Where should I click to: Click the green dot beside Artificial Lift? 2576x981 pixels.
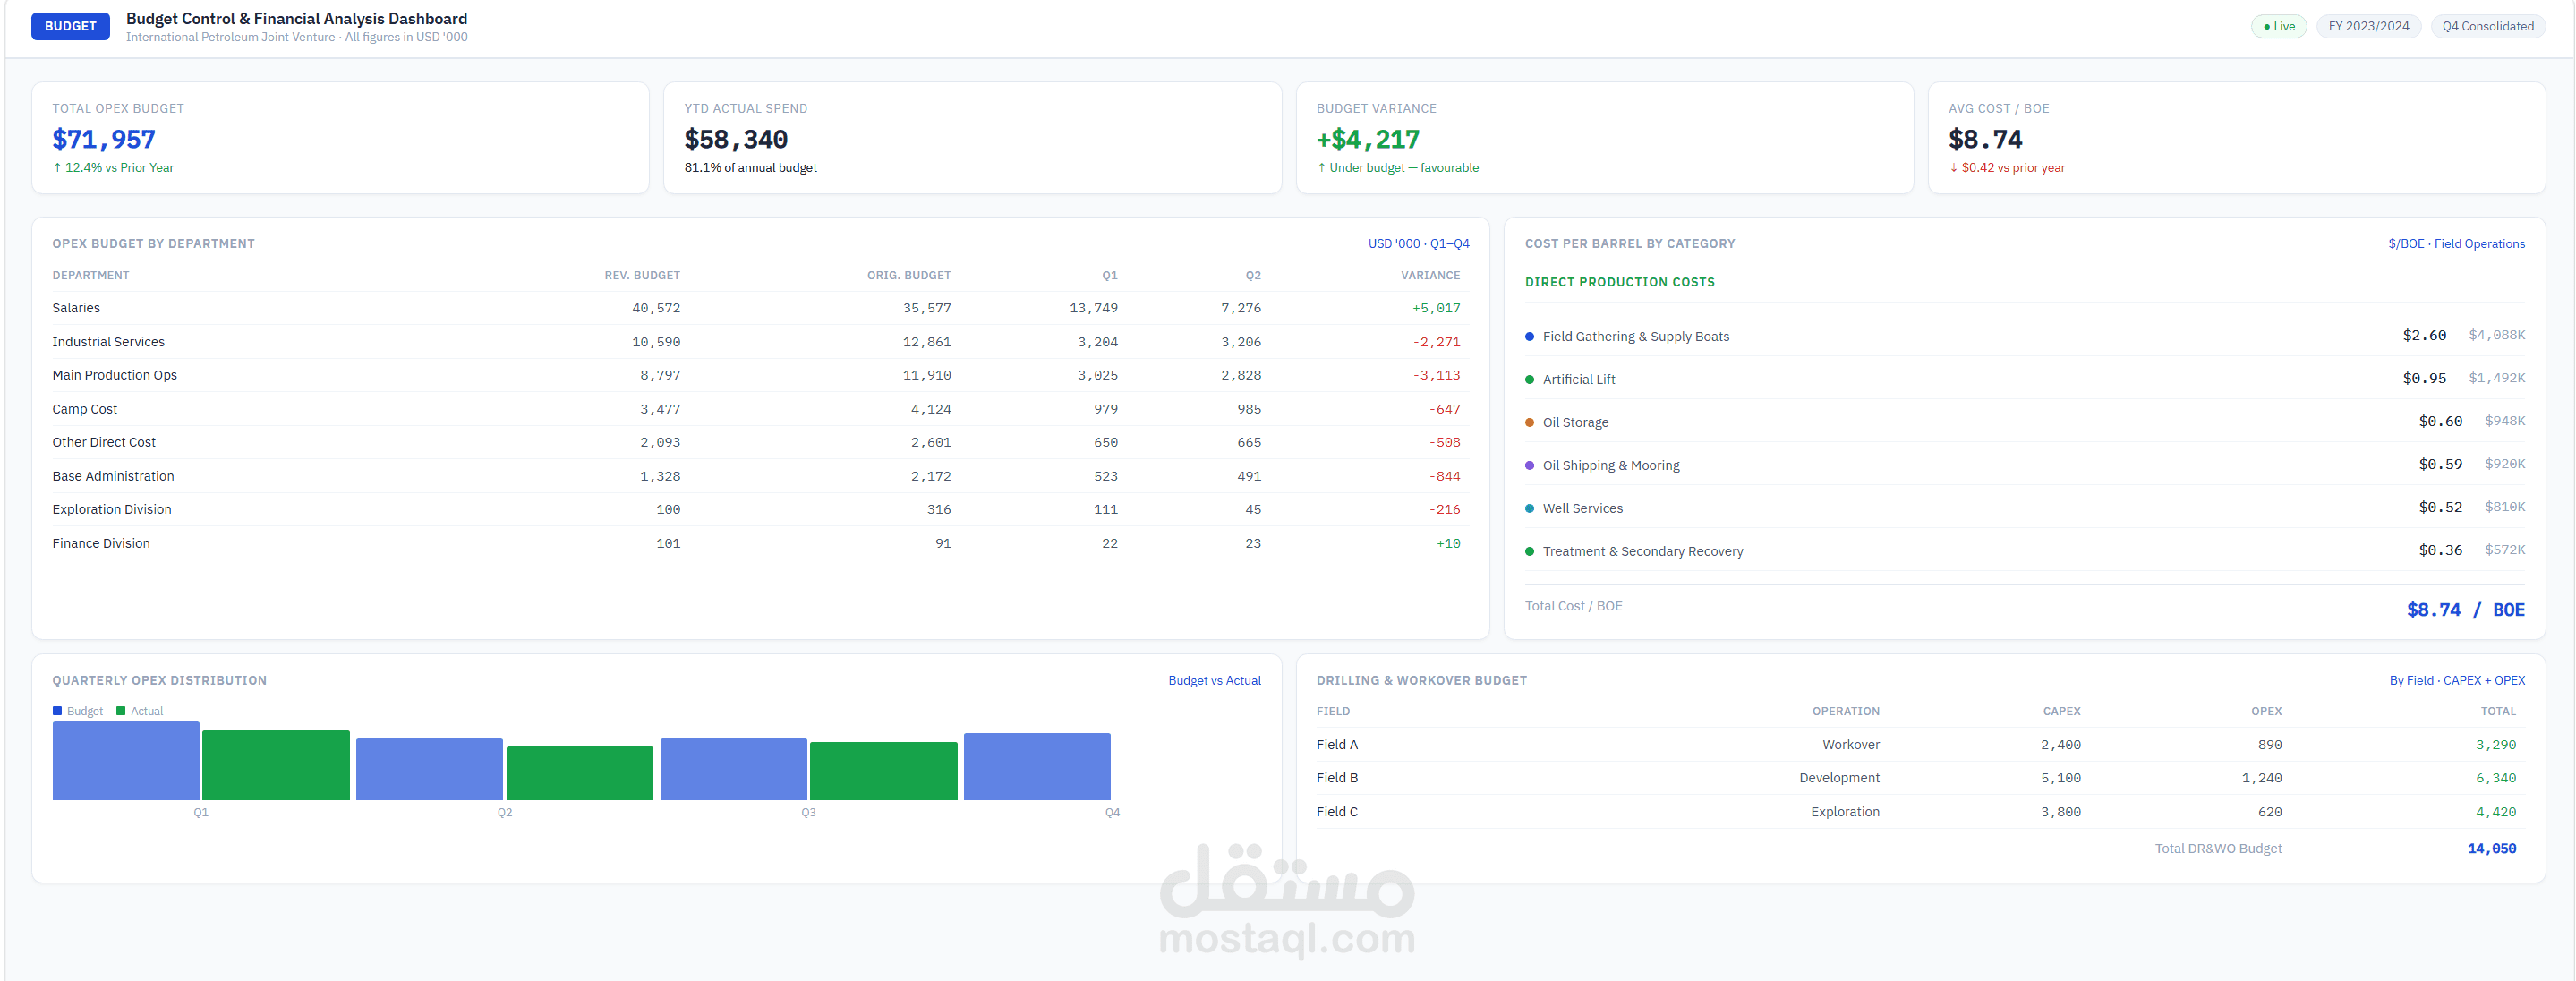pyautogui.click(x=1529, y=379)
